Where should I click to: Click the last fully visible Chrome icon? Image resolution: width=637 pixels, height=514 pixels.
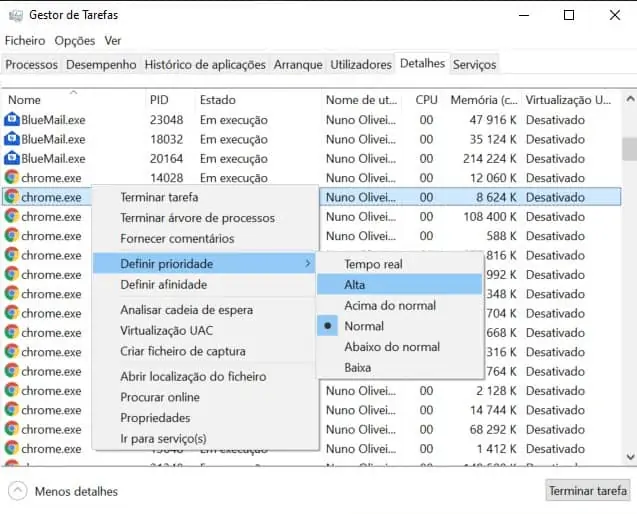coord(12,449)
